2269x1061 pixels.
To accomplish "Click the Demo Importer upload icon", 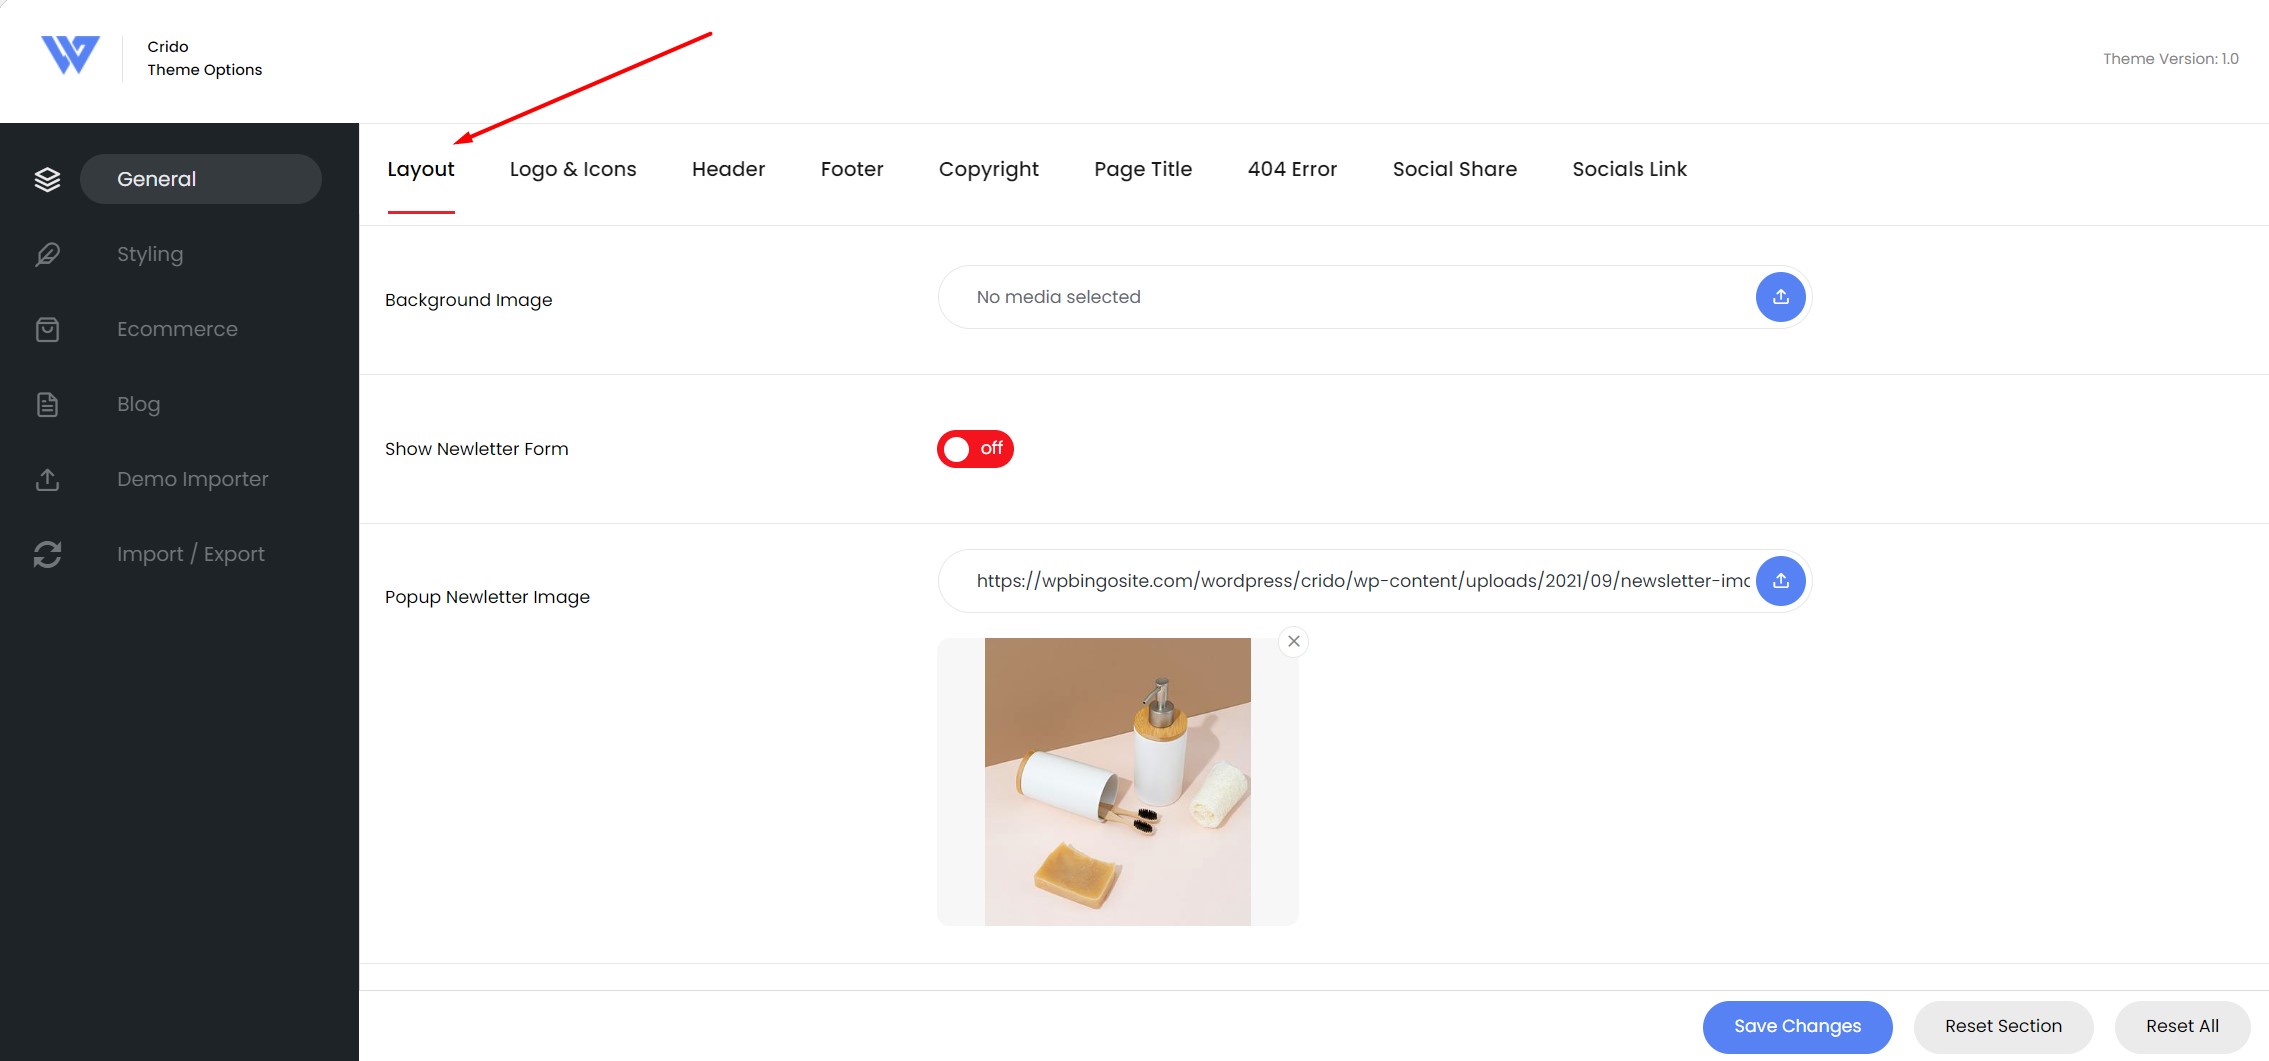I will 47,479.
